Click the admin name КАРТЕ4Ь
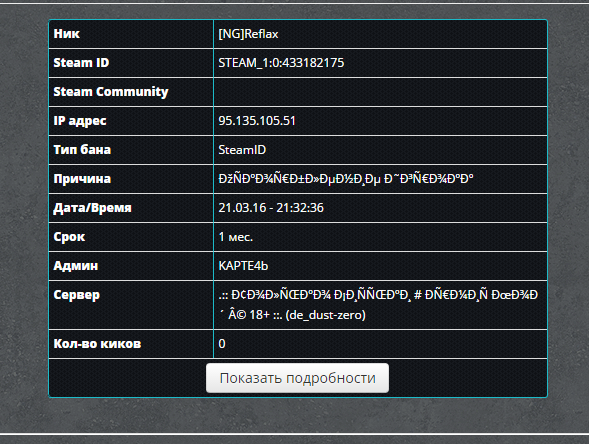589x444 pixels. pos(243,266)
